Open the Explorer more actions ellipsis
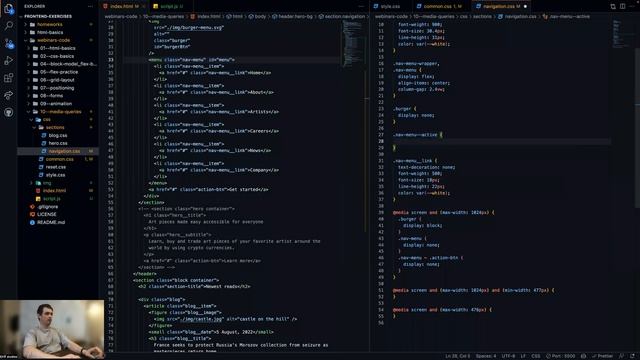Viewport: 640px width, 360px height. pos(90,6)
